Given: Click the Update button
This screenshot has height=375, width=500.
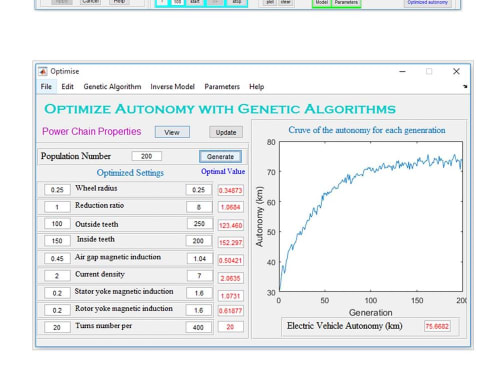Looking at the screenshot, I should (226, 132).
